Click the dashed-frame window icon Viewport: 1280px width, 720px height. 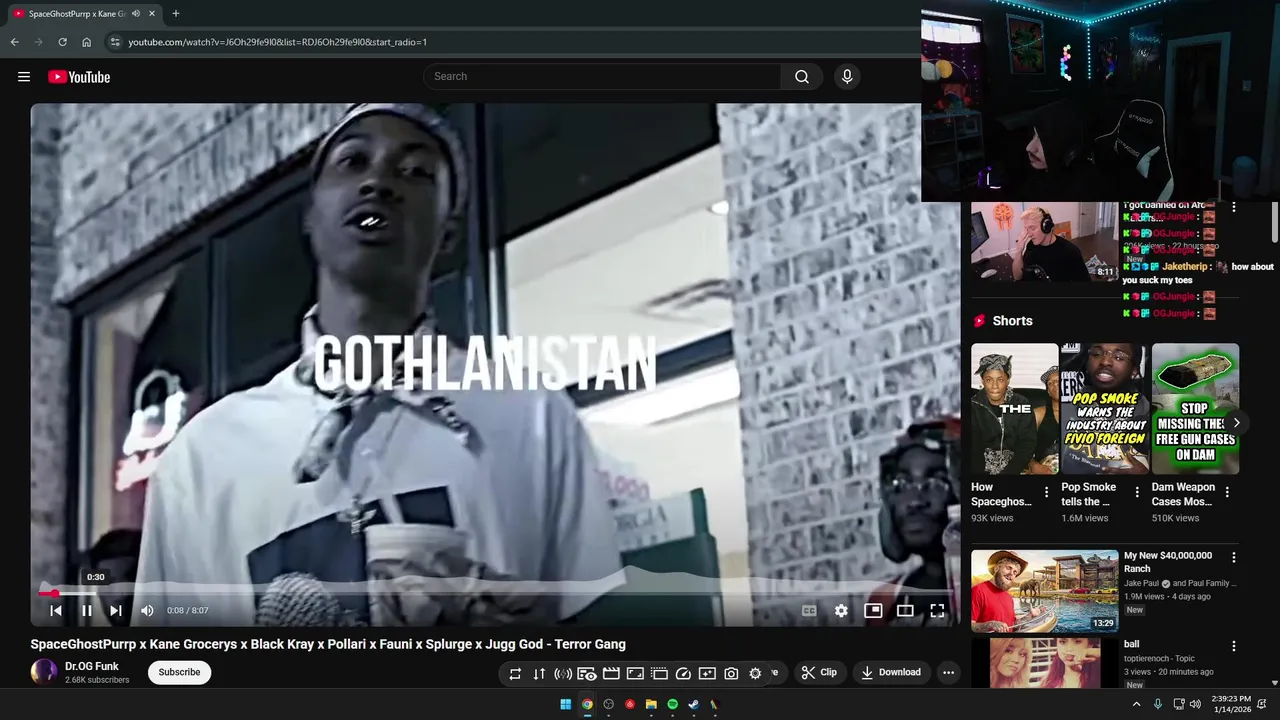[659, 674]
